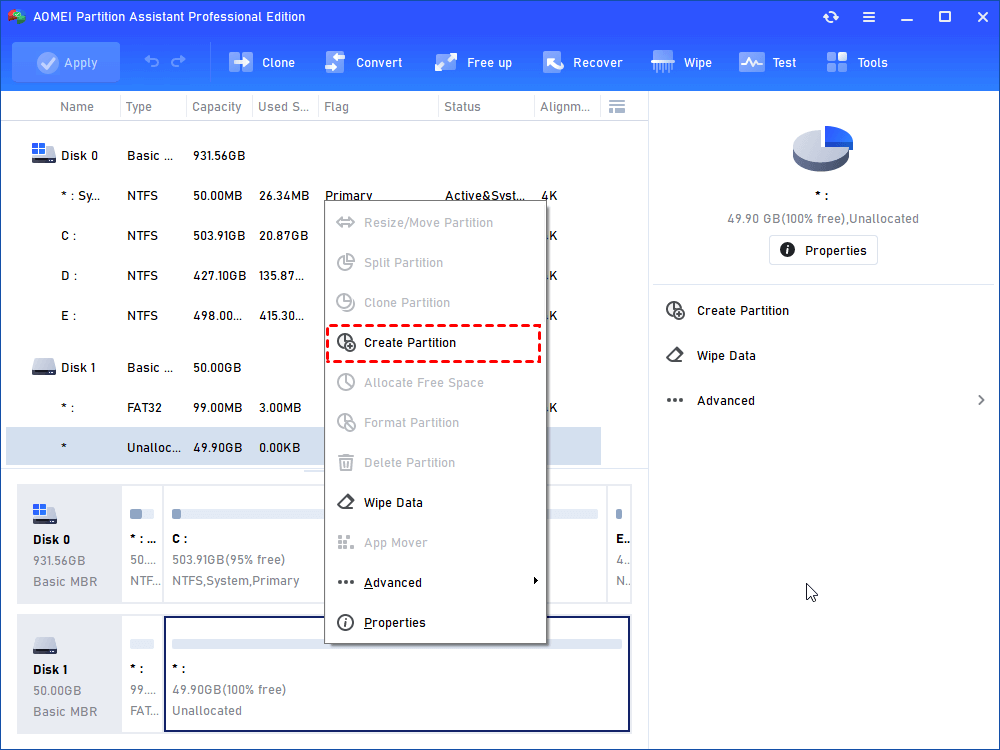1000x750 pixels.
Task: Expand the Advanced chevron in the right panel
Action: [981, 400]
